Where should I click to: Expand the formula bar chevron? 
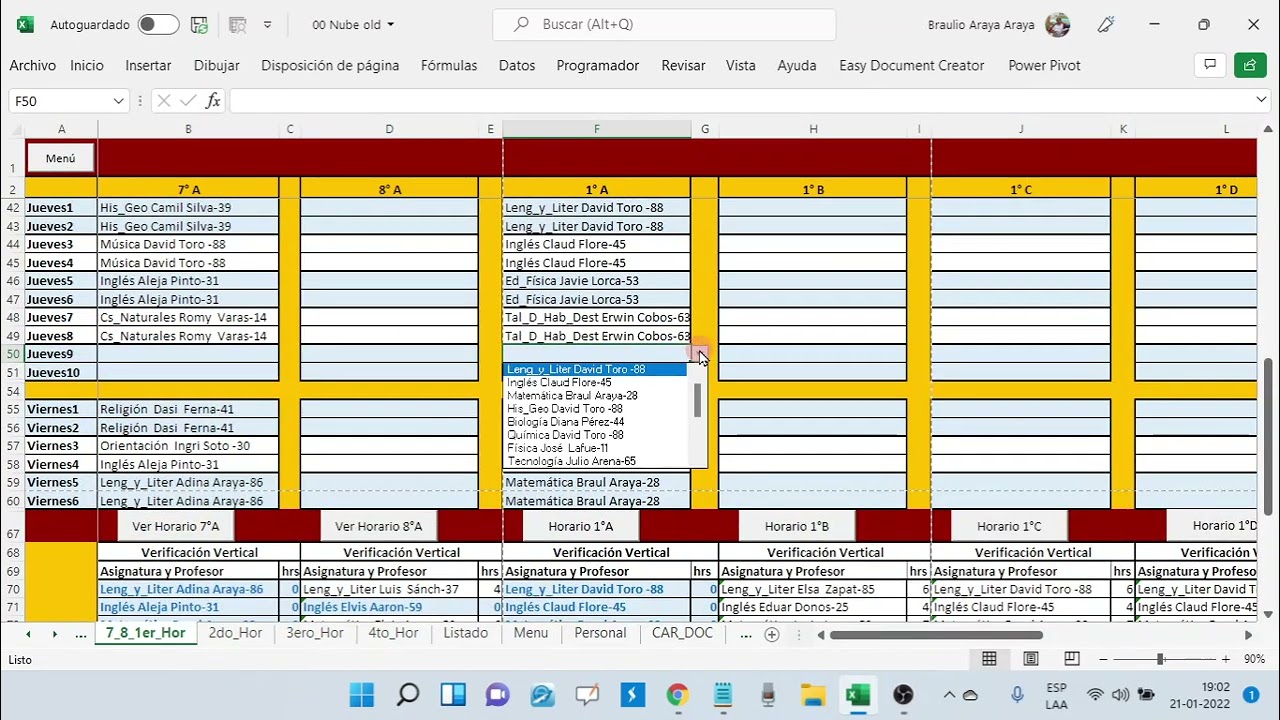[x=1261, y=100]
